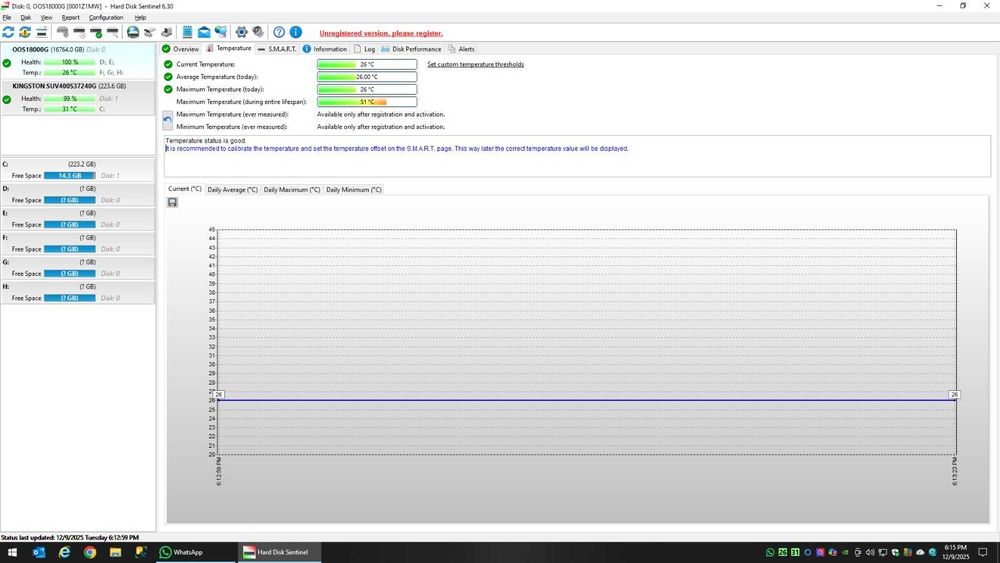Open configuration via blue gear icon
This screenshot has height=563, width=1000.
point(241,32)
